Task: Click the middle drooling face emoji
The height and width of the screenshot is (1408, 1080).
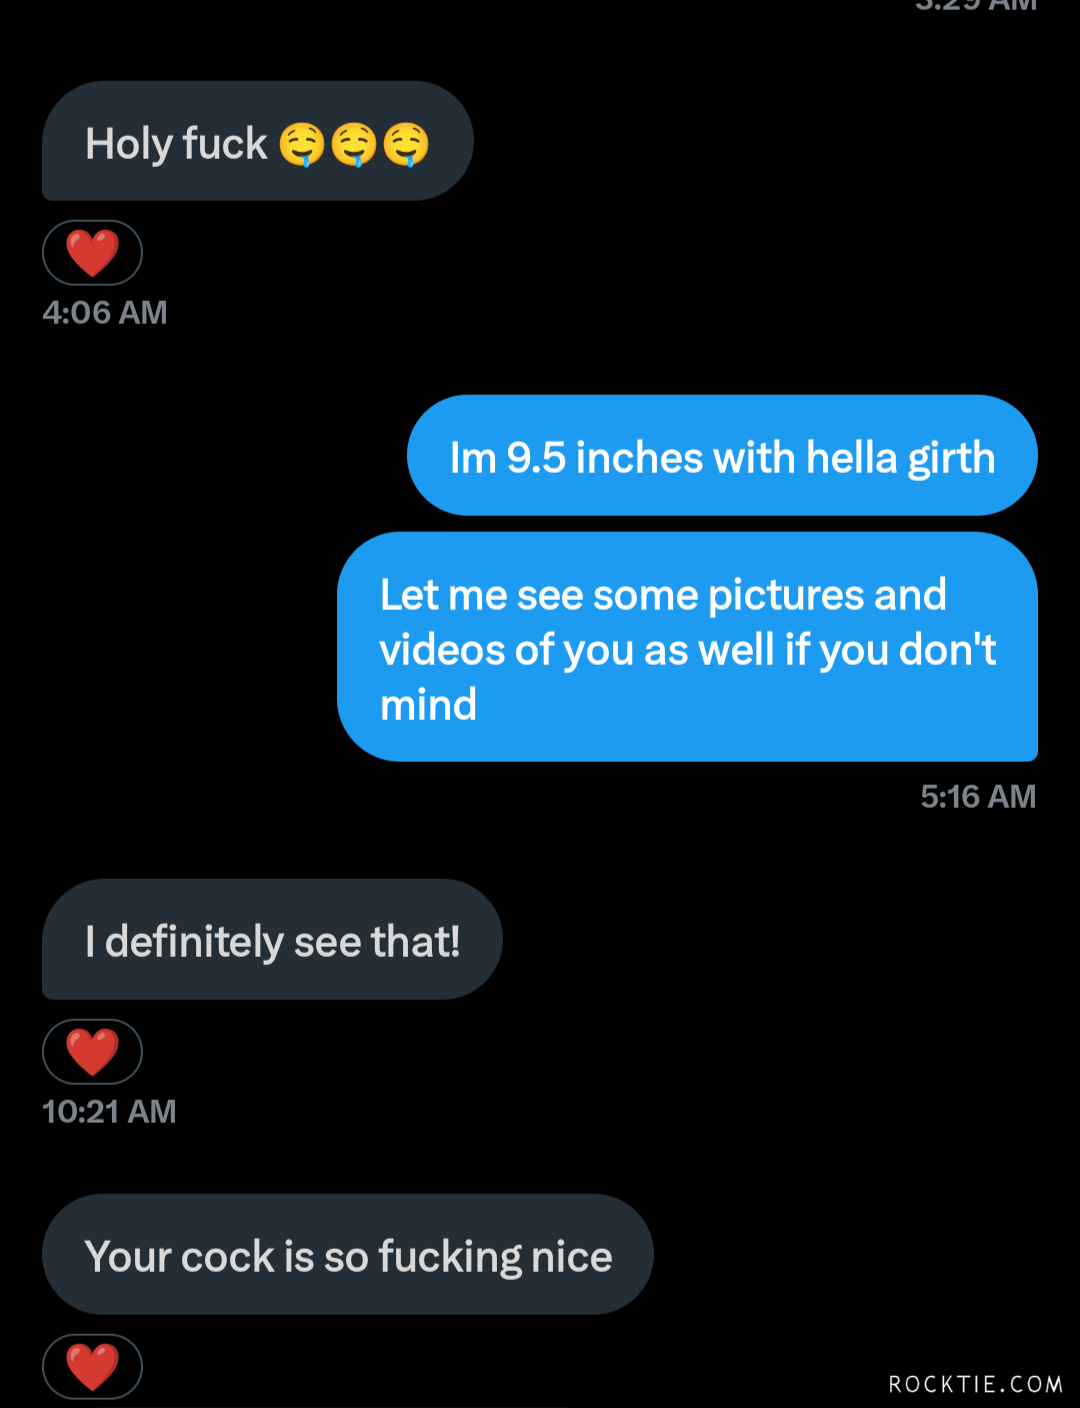Action: 354,144
